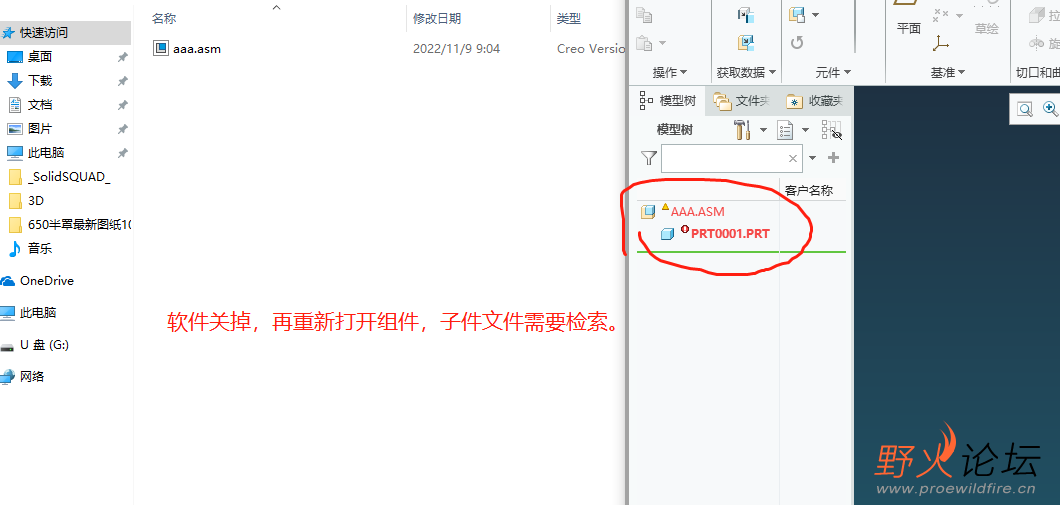
Task: Expand the 操作 group dropdown
Action: [x=669, y=72]
